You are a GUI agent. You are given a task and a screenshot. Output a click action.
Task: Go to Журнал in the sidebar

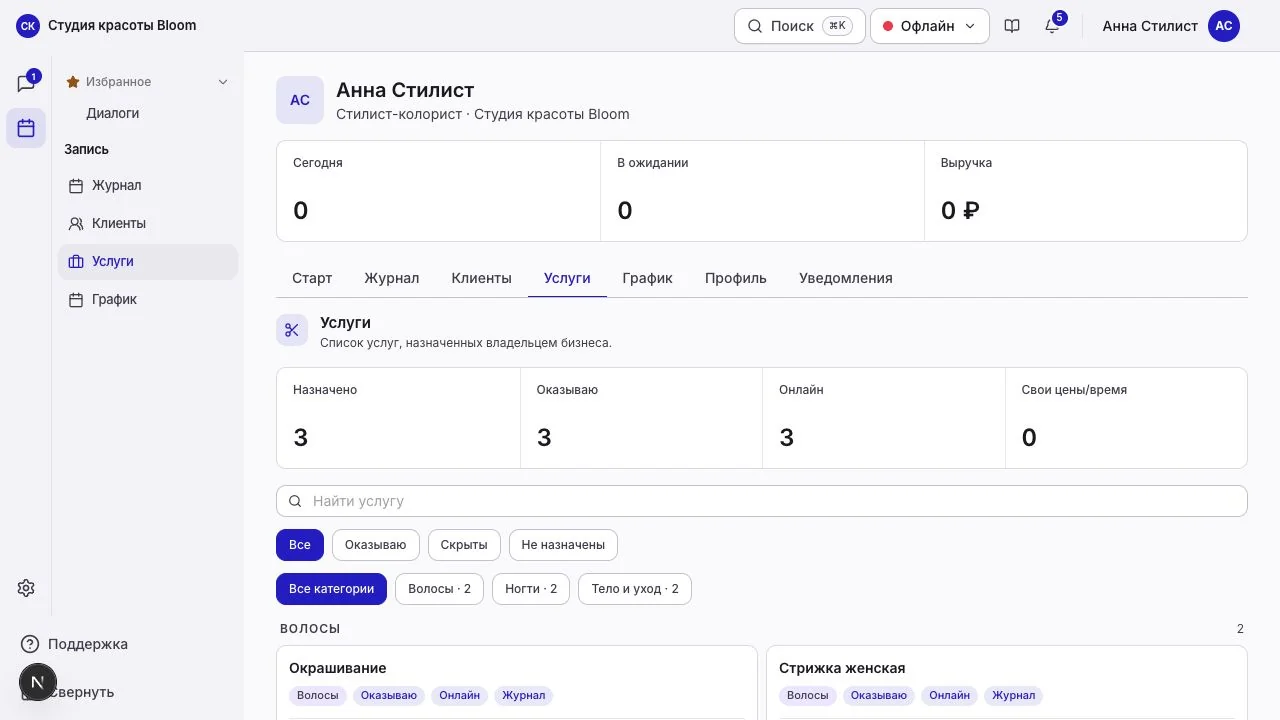click(x=148, y=185)
